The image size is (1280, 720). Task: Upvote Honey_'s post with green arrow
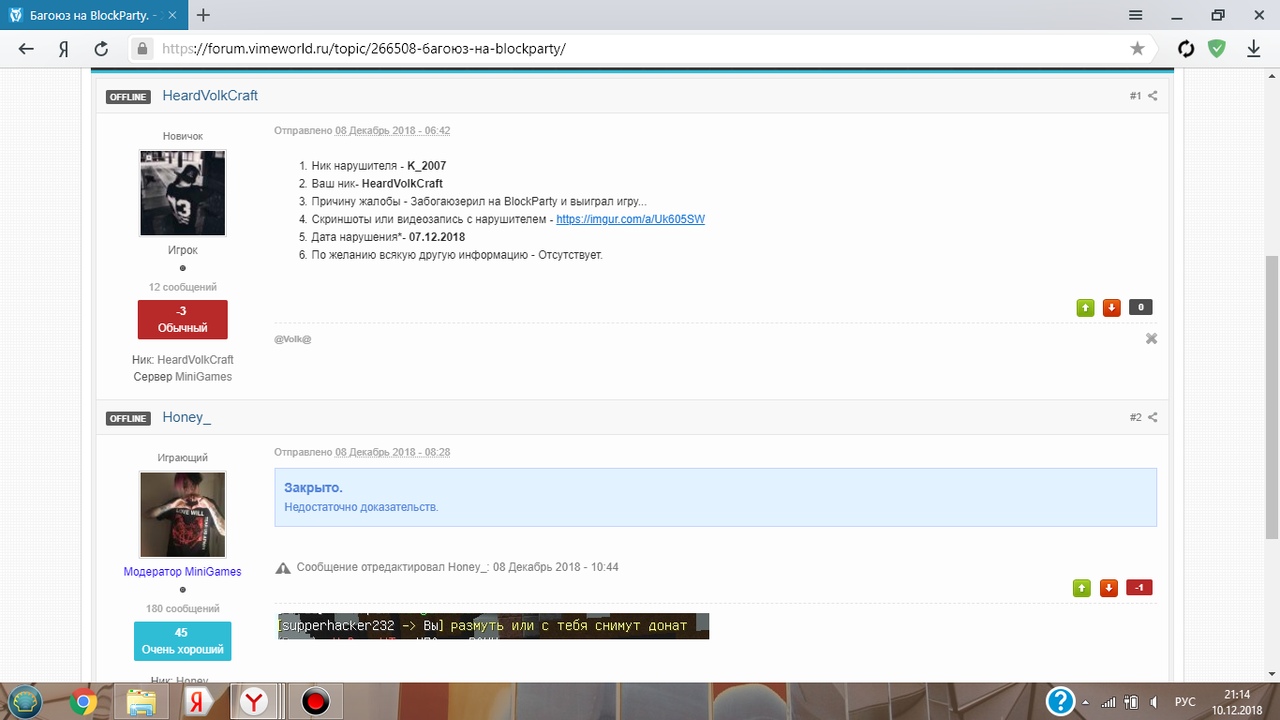tap(1082, 588)
